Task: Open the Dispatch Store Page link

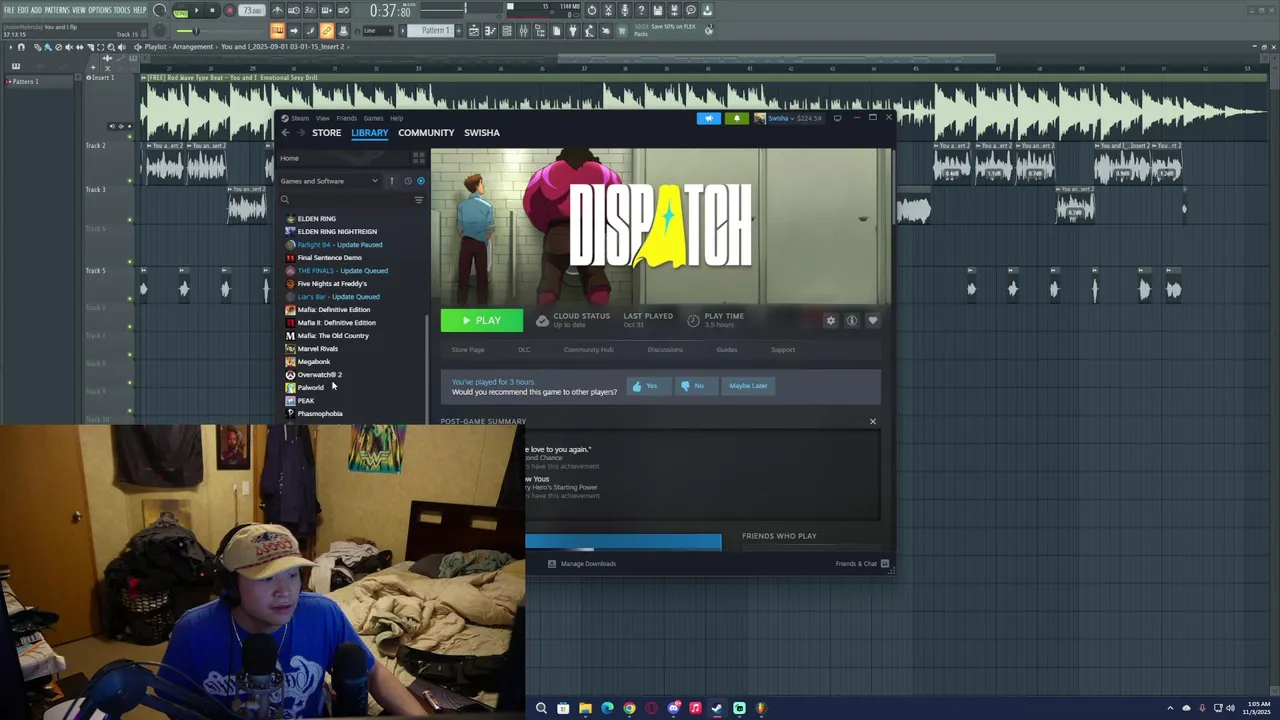Action: pyautogui.click(x=468, y=350)
